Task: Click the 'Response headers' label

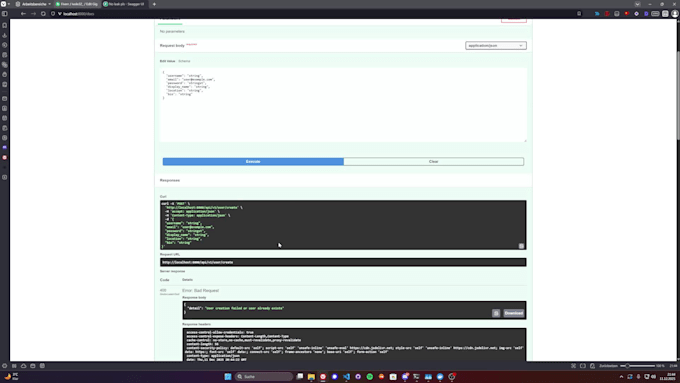Action: [x=196, y=324]
